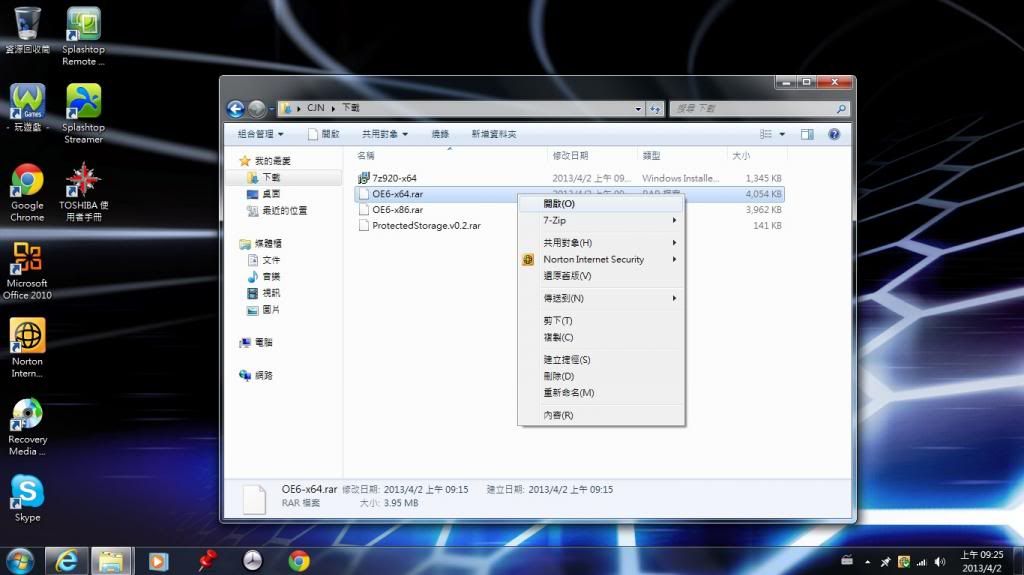This screenshot has height=575, width=1024.
Task: Select 媒體櫃 in the navigation pane
Action: [x=261, y=244]
